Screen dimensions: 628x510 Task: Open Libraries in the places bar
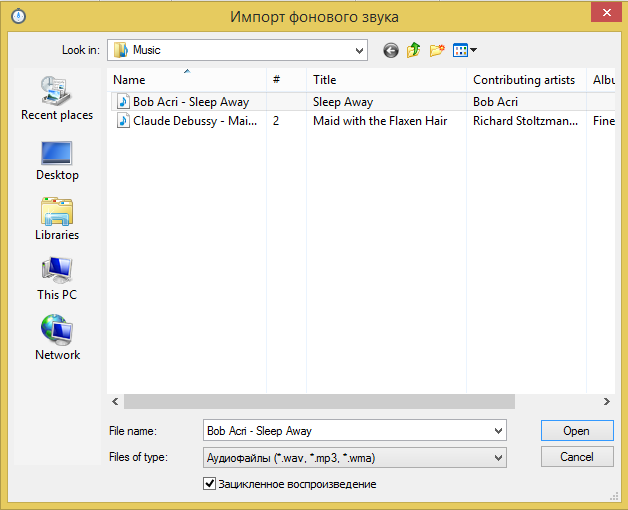(x=57, y=219)
